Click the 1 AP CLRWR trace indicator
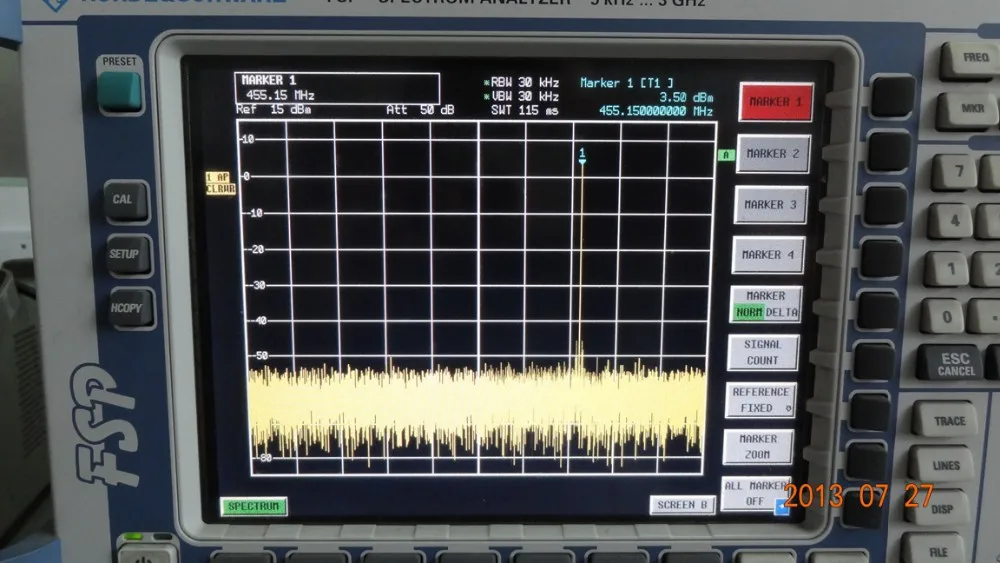The height and width of the screenshot is (563, 1000). click(220, 183)
